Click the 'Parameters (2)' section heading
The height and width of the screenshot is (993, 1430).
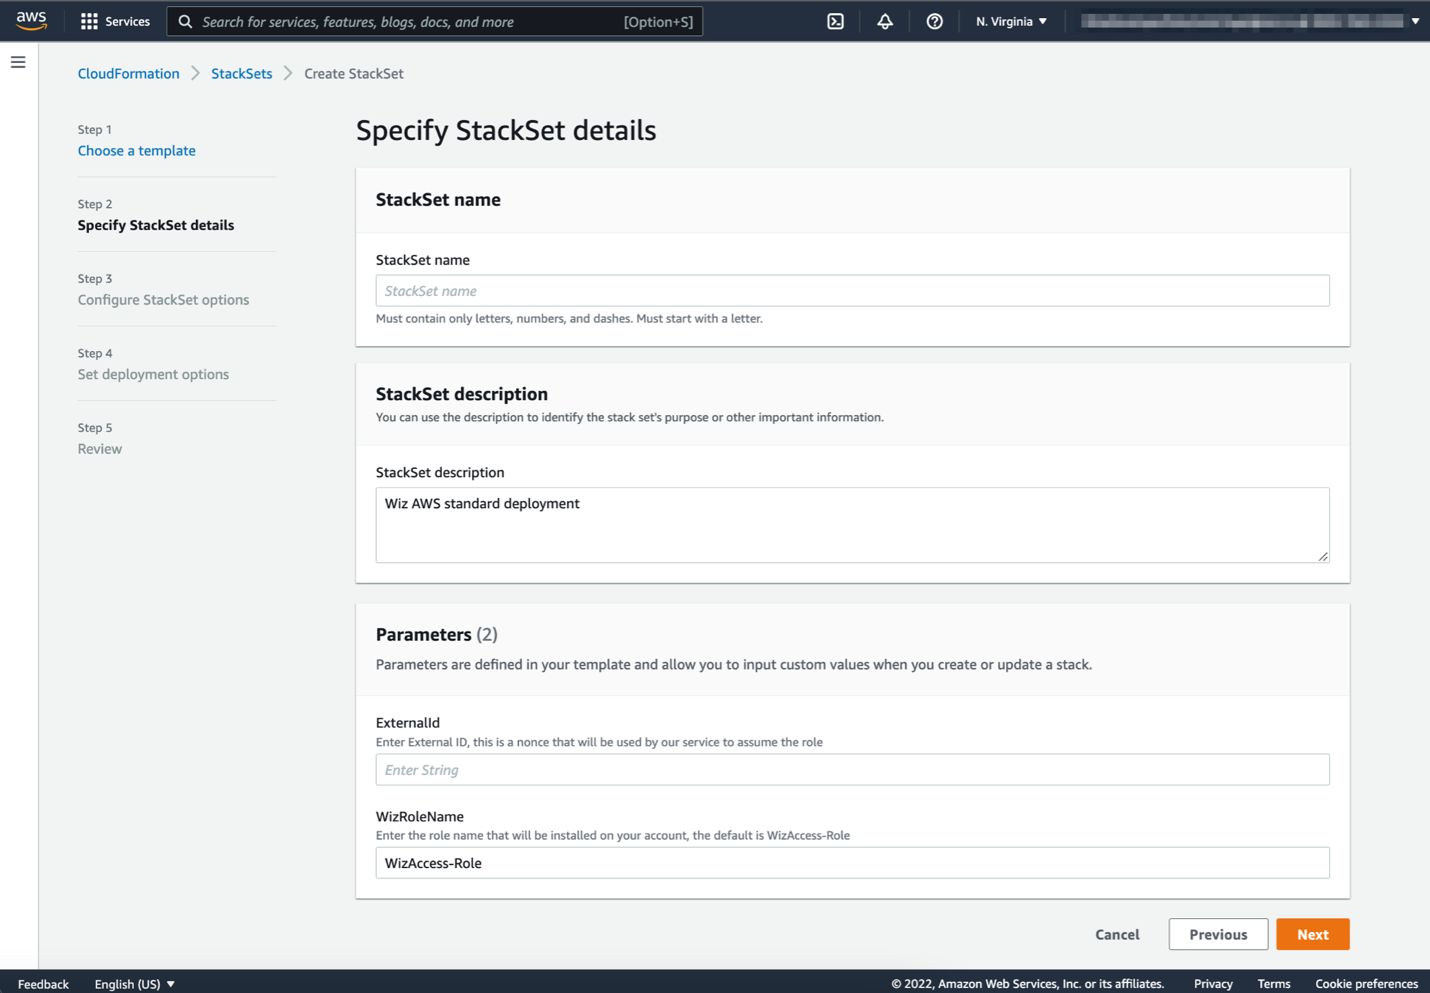(x=437, y=634)
